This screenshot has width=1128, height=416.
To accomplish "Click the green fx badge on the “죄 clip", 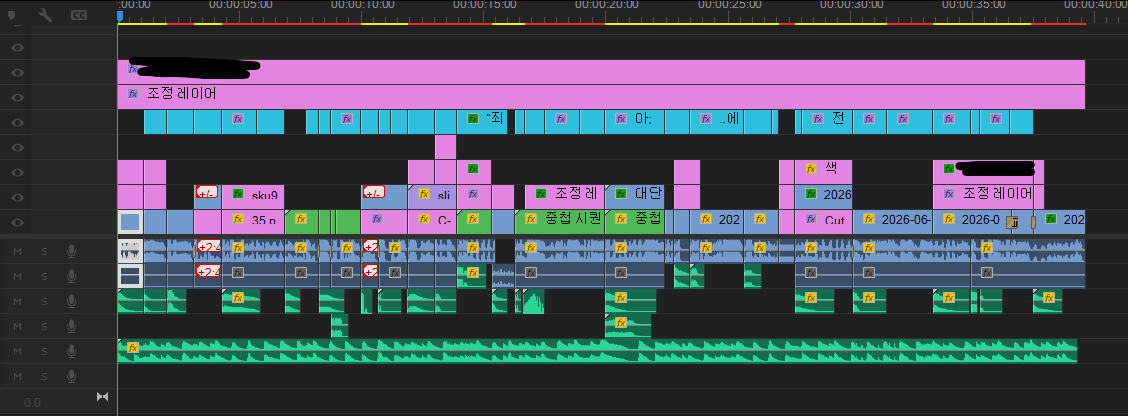I will tap(473, 119).
